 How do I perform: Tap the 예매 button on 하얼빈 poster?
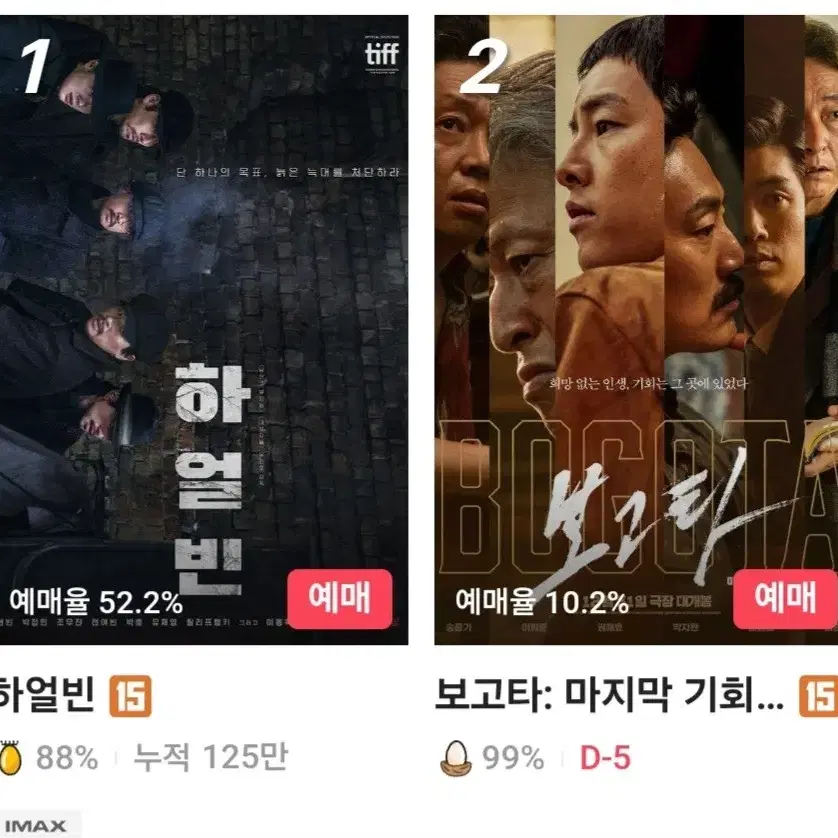pyautogui.click(x=340, y=599)
